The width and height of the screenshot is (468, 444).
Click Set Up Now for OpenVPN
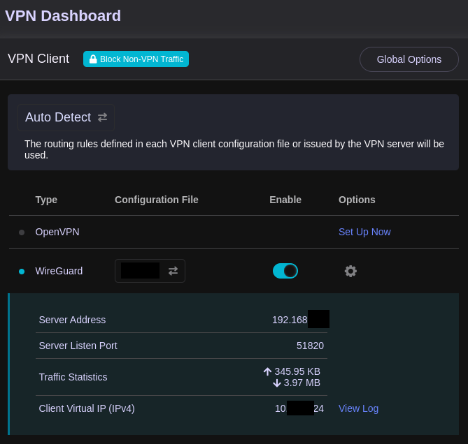point(365,232)
